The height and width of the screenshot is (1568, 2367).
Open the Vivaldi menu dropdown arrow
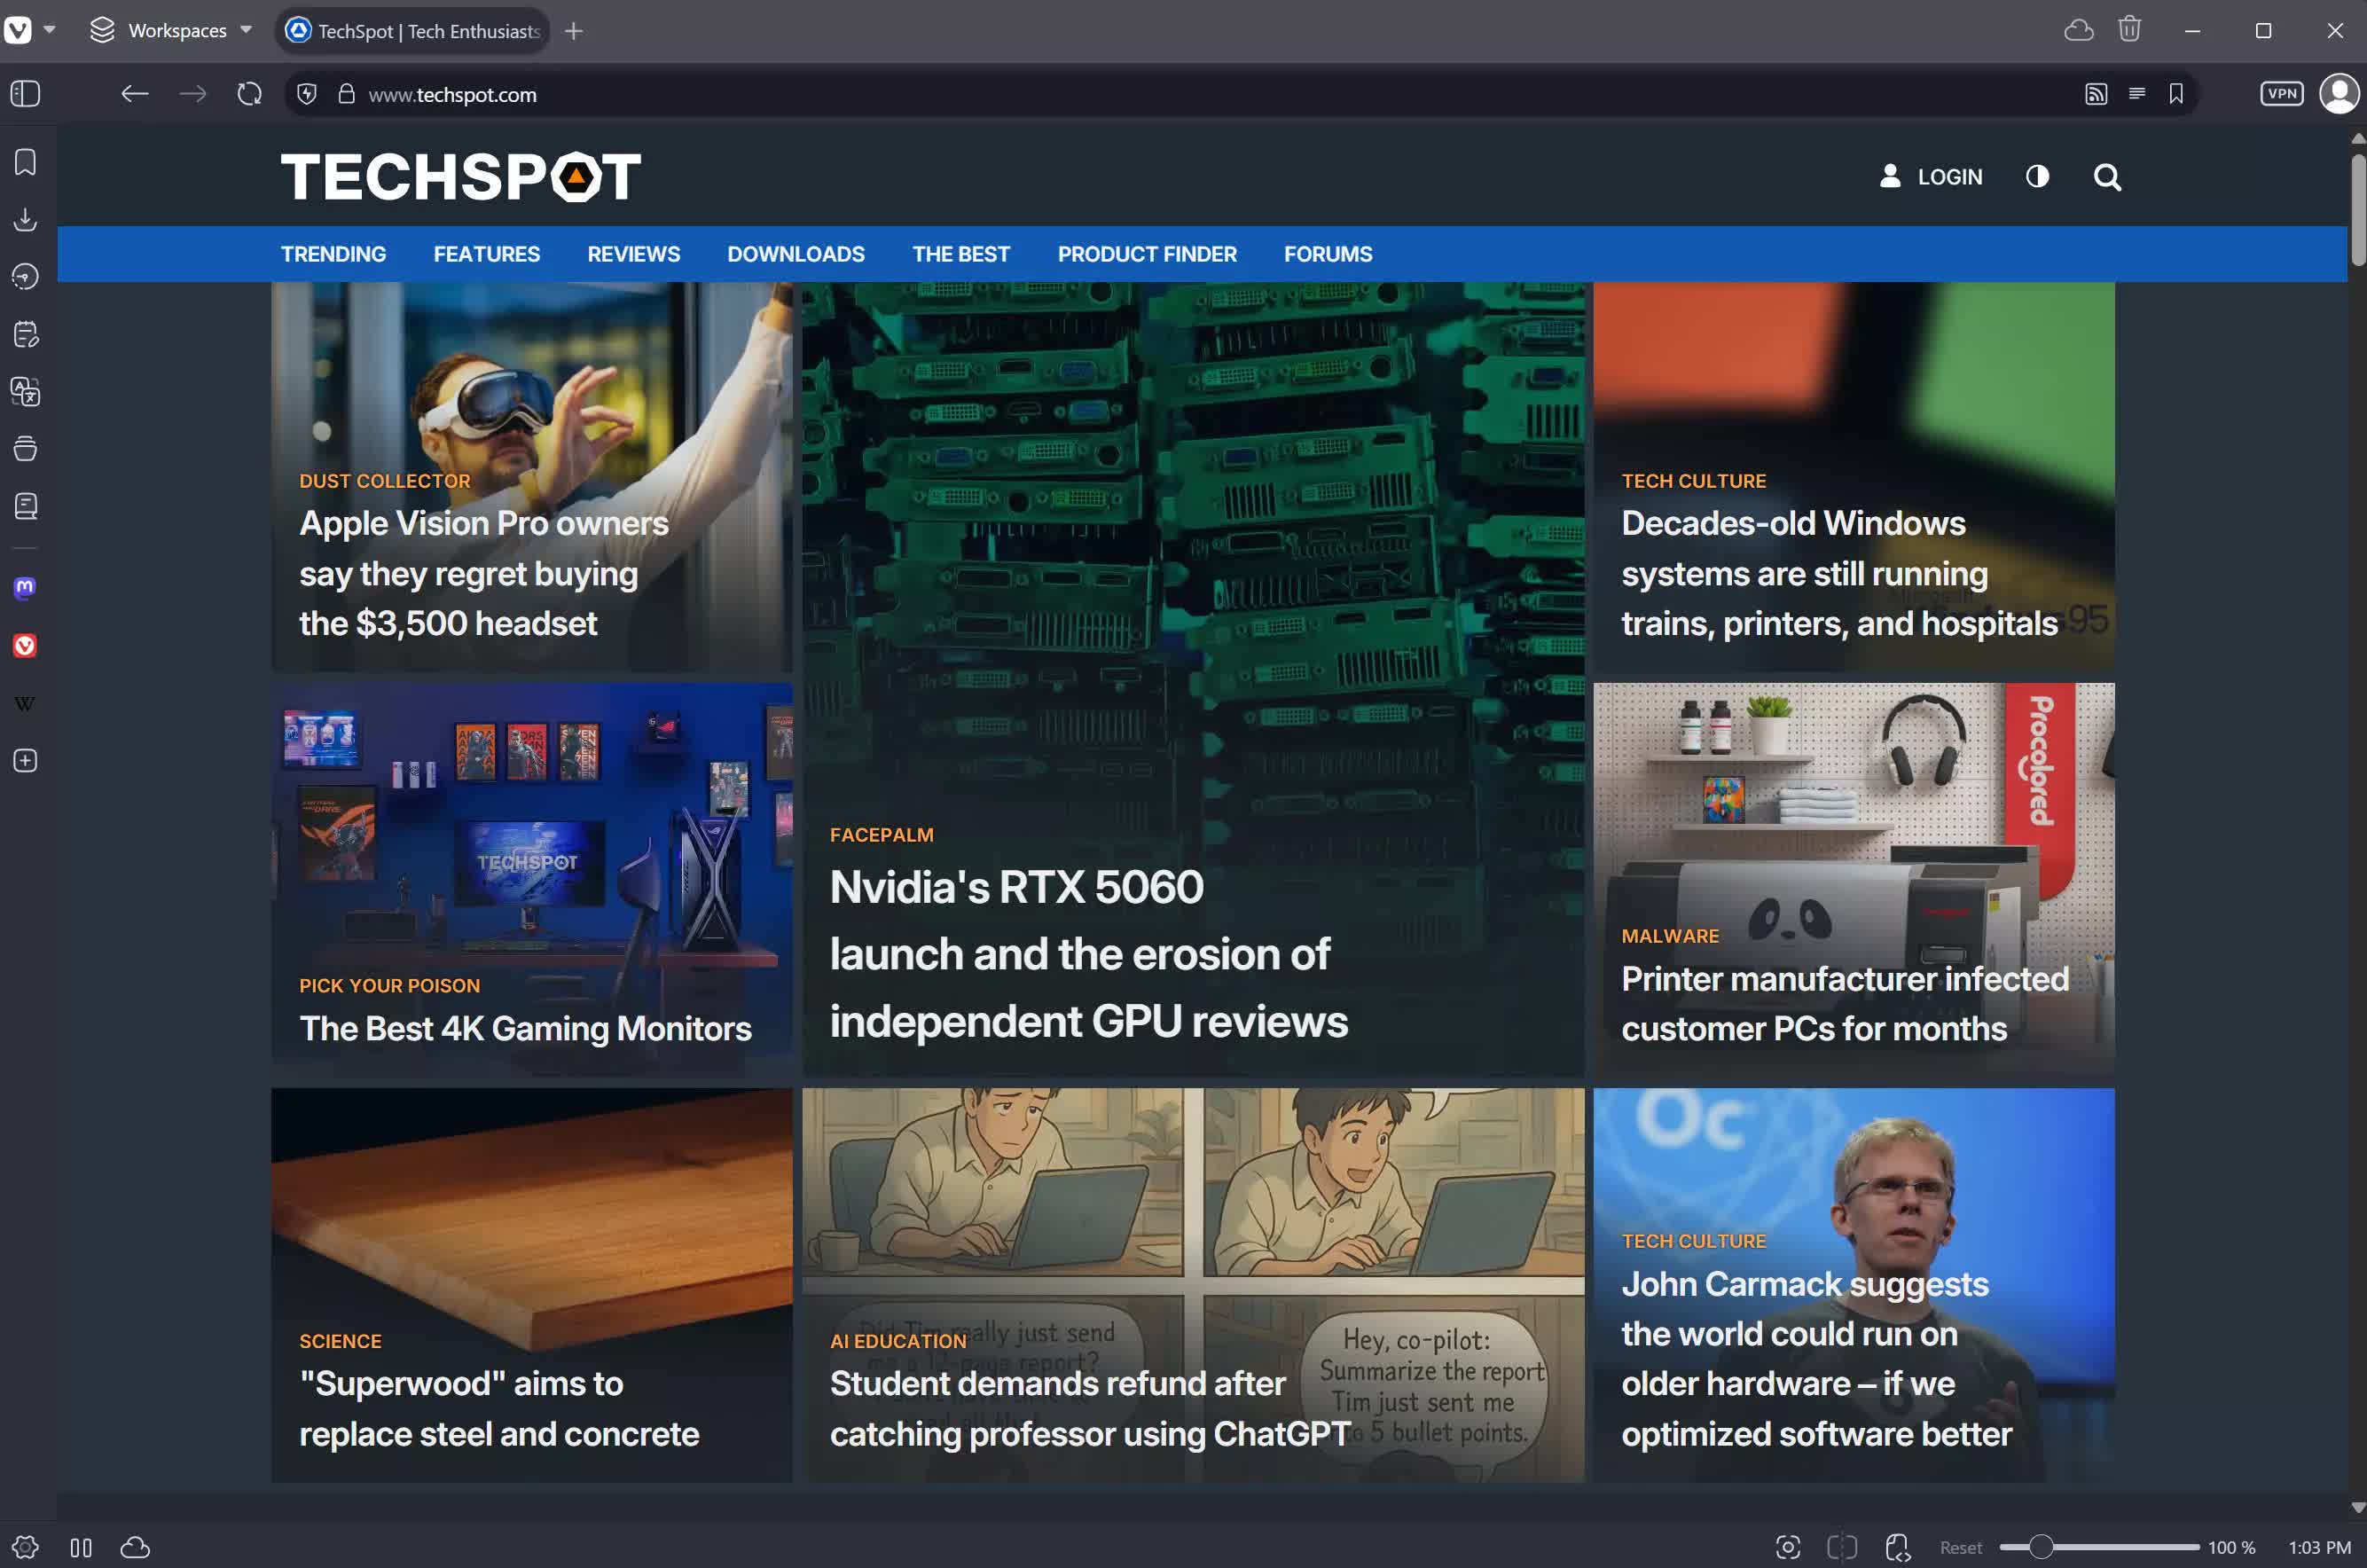click(49, 30)
